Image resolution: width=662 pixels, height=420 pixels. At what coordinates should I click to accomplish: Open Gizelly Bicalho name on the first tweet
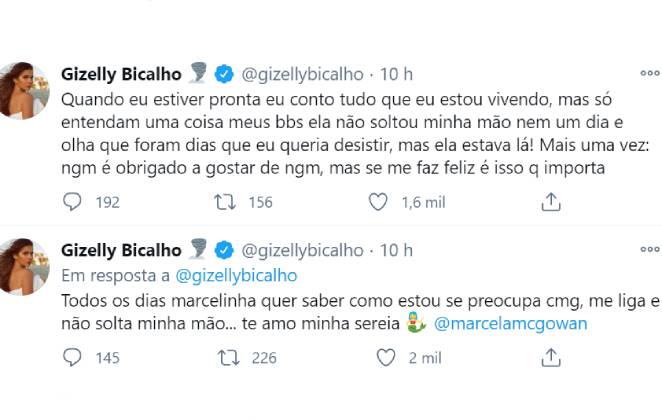click(x=121, y=74)
